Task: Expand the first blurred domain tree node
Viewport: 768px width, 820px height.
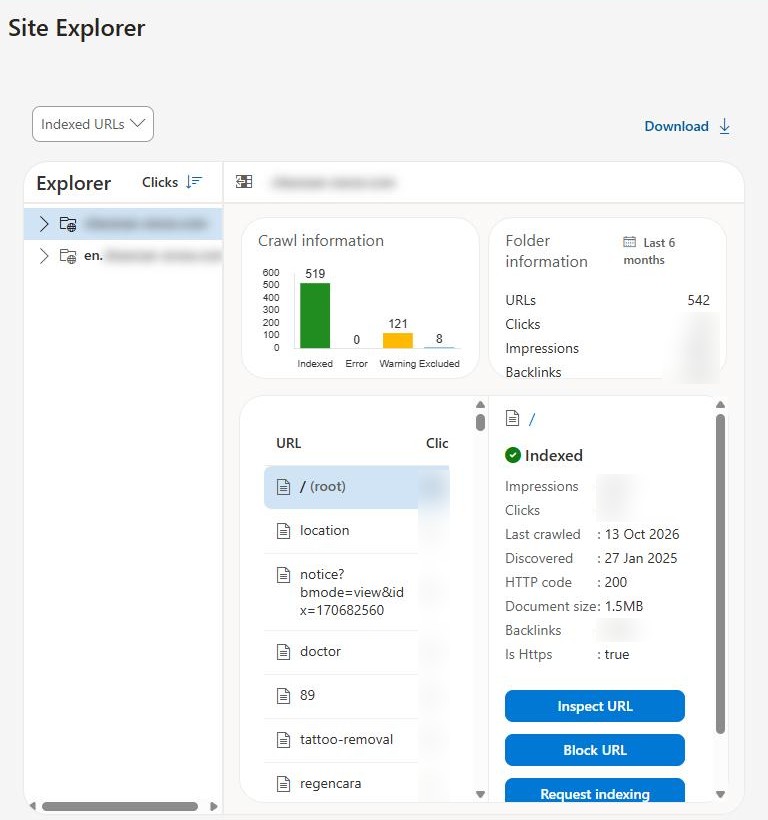Action: pyautogui.click(x=44, y=224)
